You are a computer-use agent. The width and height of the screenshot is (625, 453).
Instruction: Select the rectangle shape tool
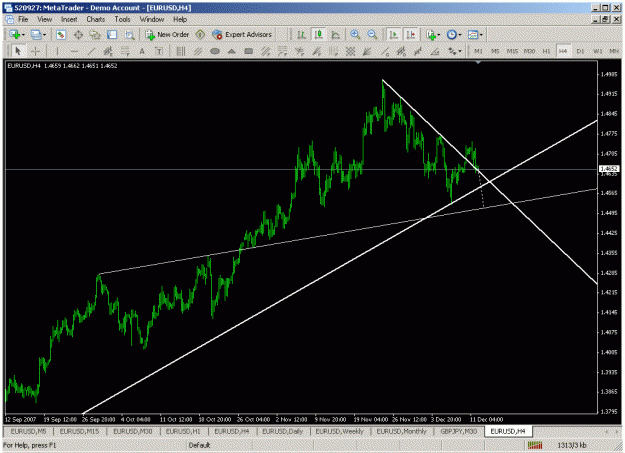tap(249, 51)
